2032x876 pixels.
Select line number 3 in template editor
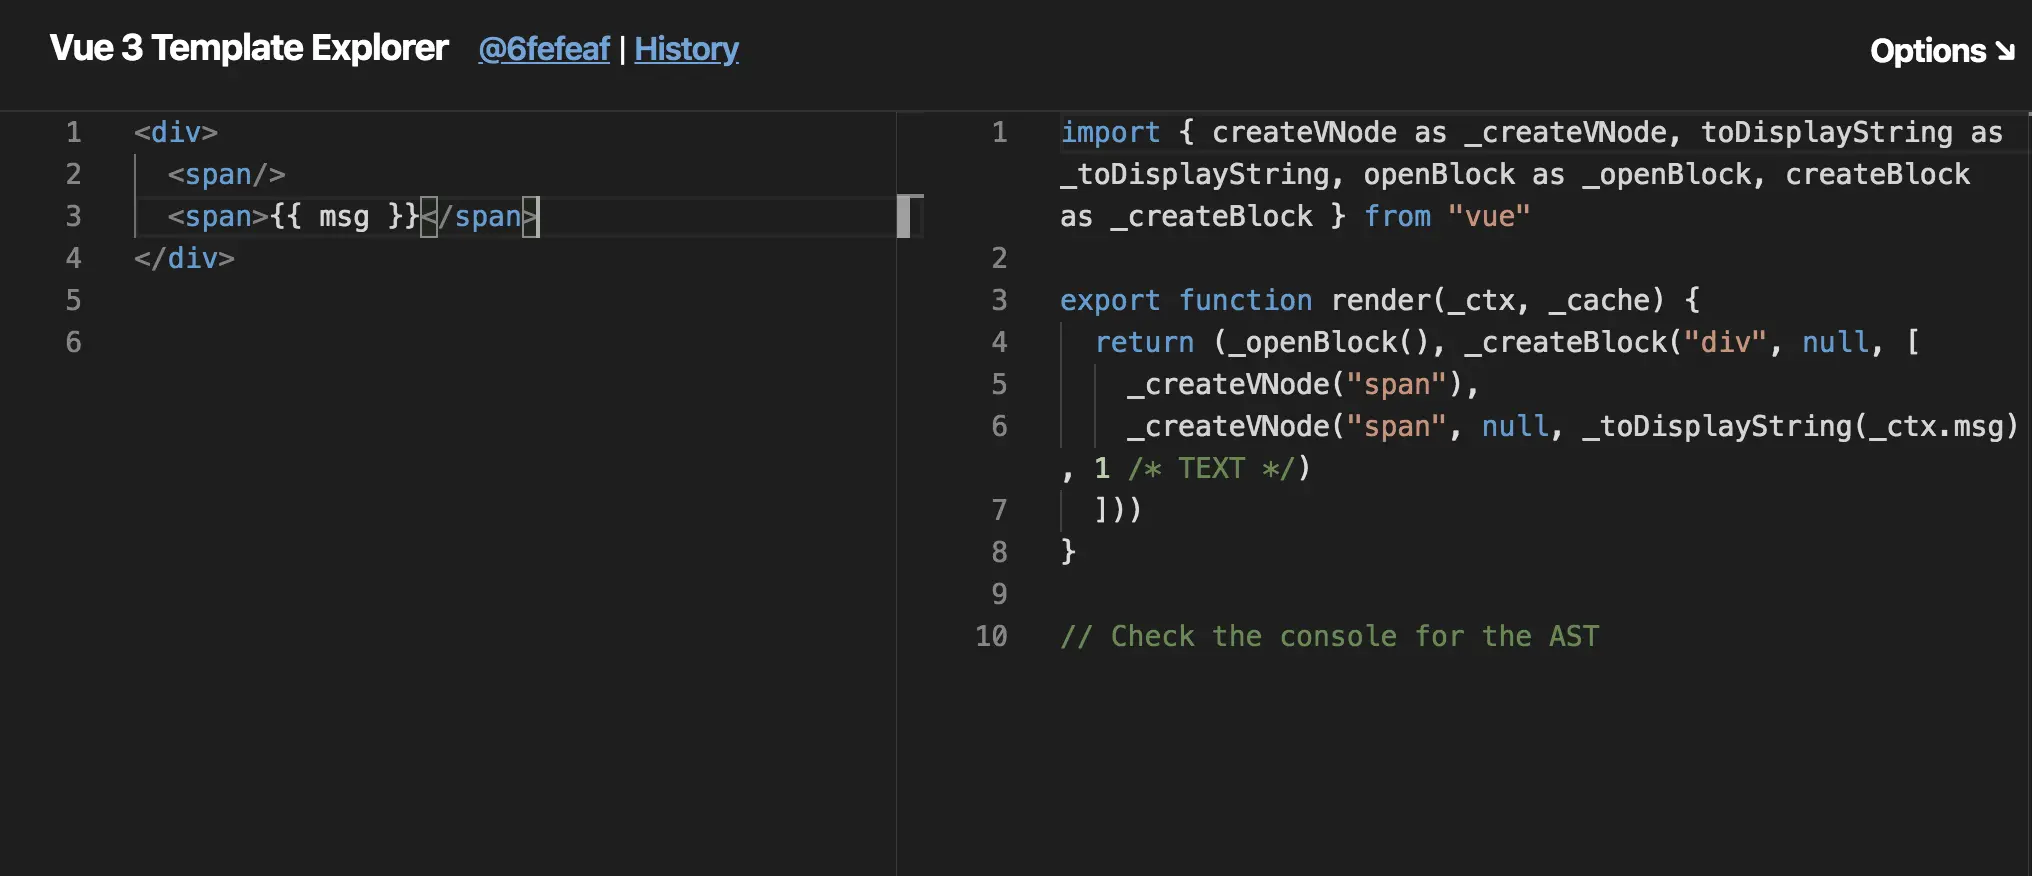(73, 216)
